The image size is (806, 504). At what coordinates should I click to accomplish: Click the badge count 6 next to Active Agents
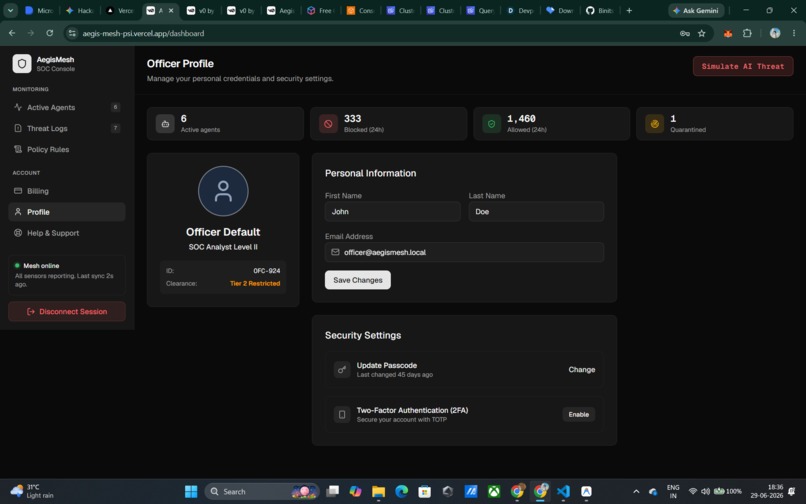(115, 107)
